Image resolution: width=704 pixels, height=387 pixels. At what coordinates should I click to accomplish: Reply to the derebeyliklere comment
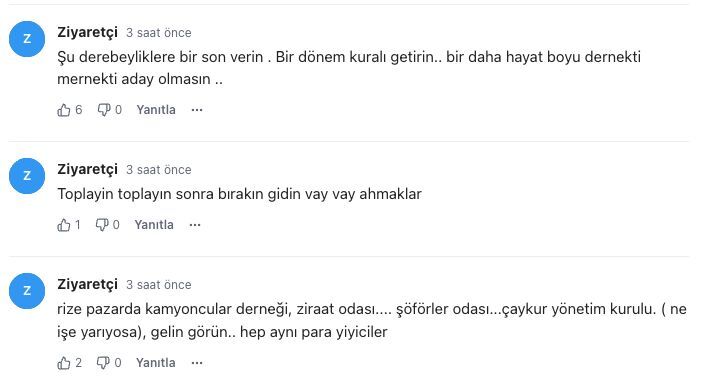tap(156, 110)
